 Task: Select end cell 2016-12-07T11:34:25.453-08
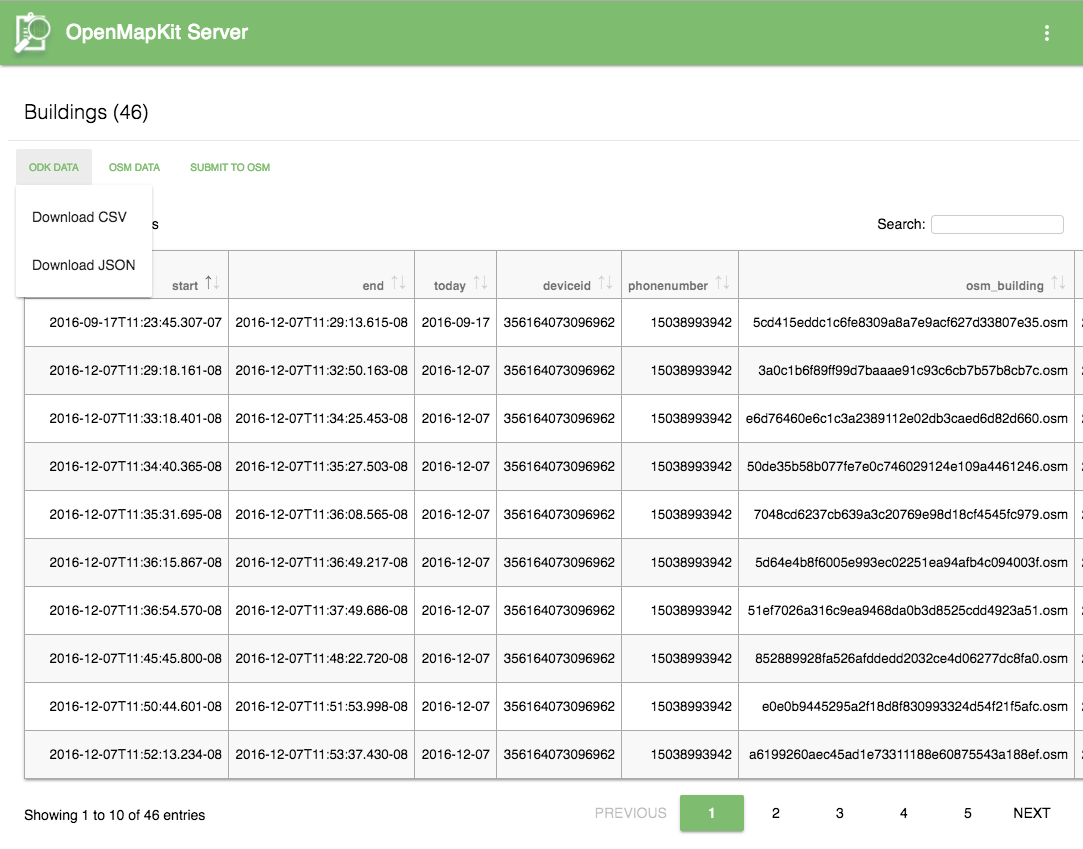321,419
